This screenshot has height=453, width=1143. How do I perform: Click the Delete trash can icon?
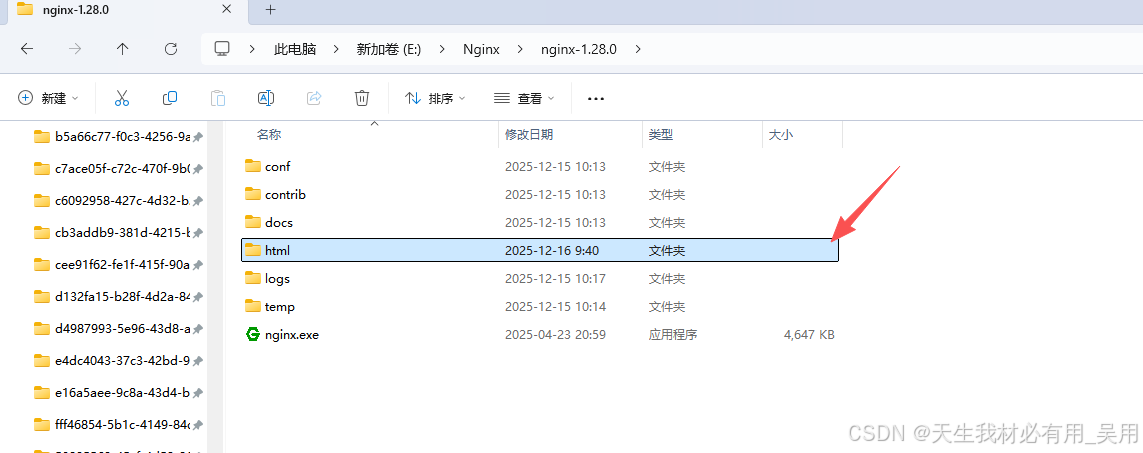tap(362, 98)
